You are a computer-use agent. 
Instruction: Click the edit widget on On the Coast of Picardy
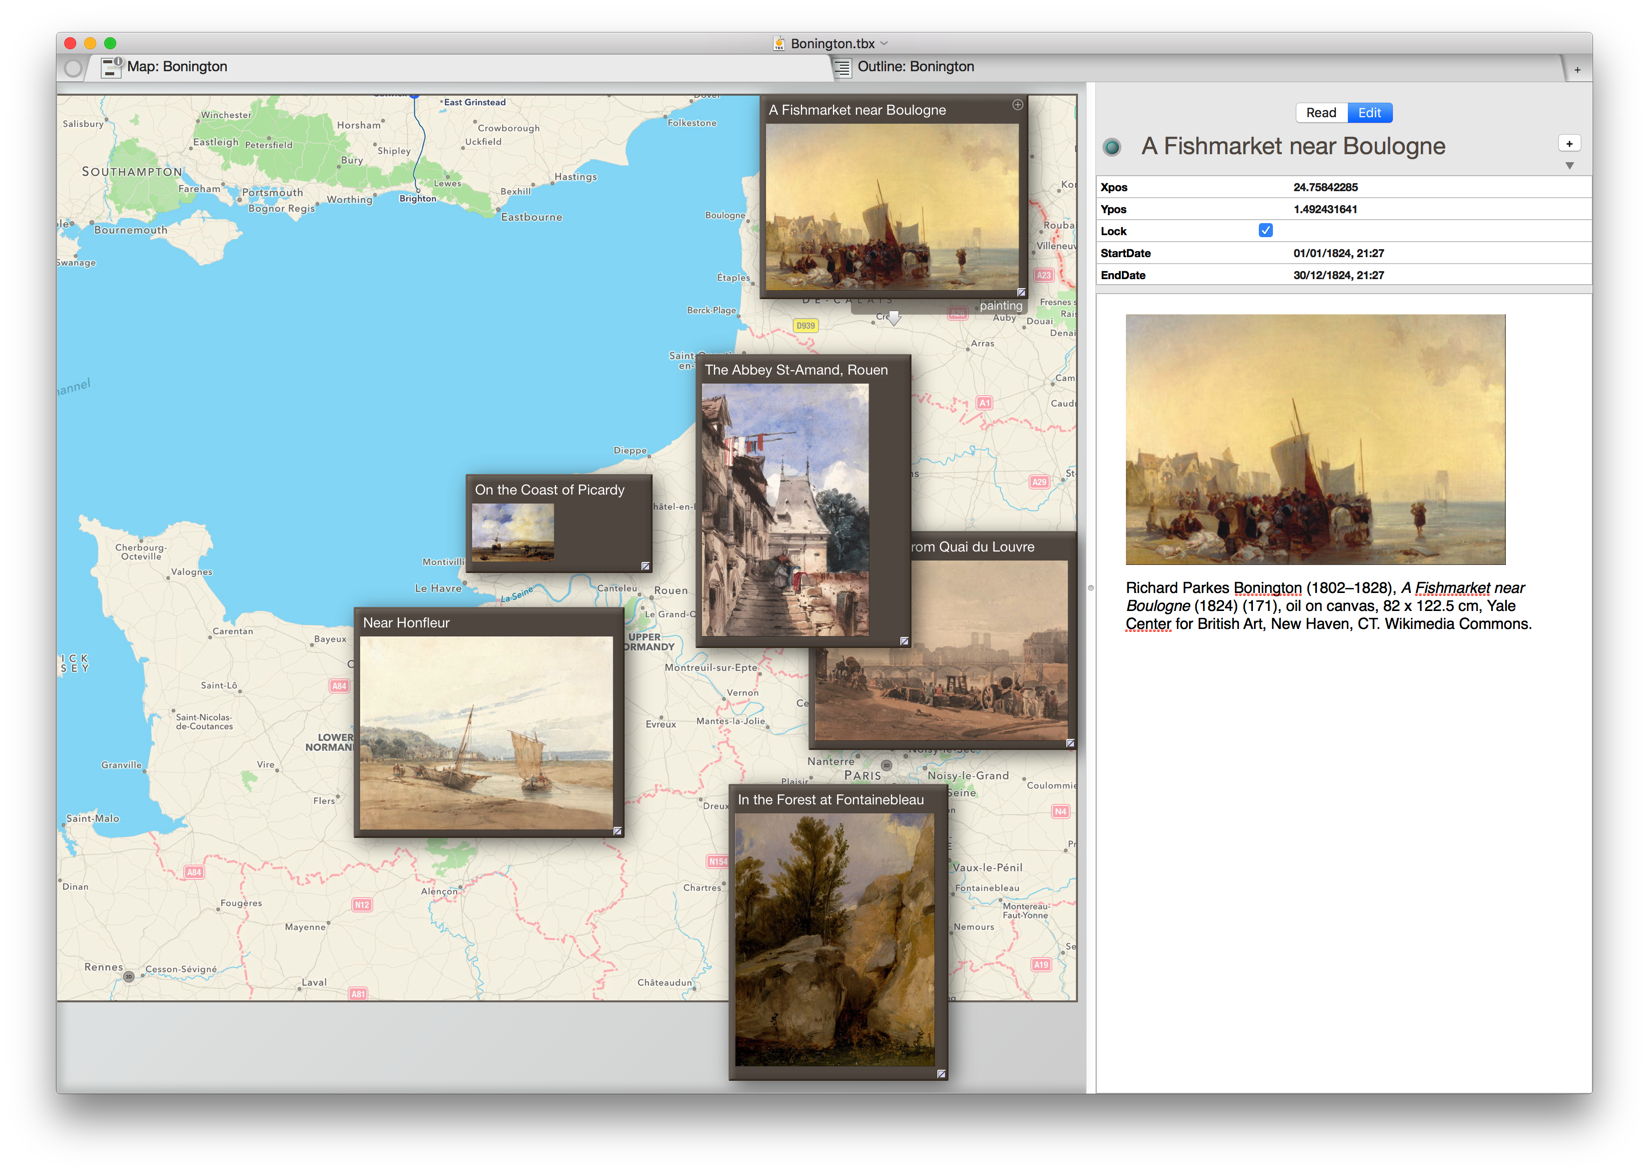(x=645, y=566)
